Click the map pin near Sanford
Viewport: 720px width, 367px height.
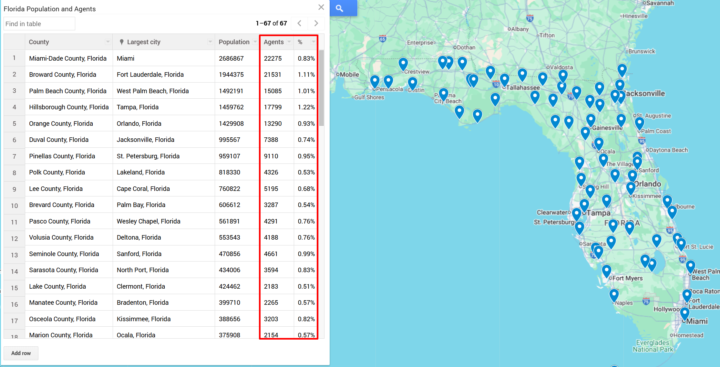637,162
